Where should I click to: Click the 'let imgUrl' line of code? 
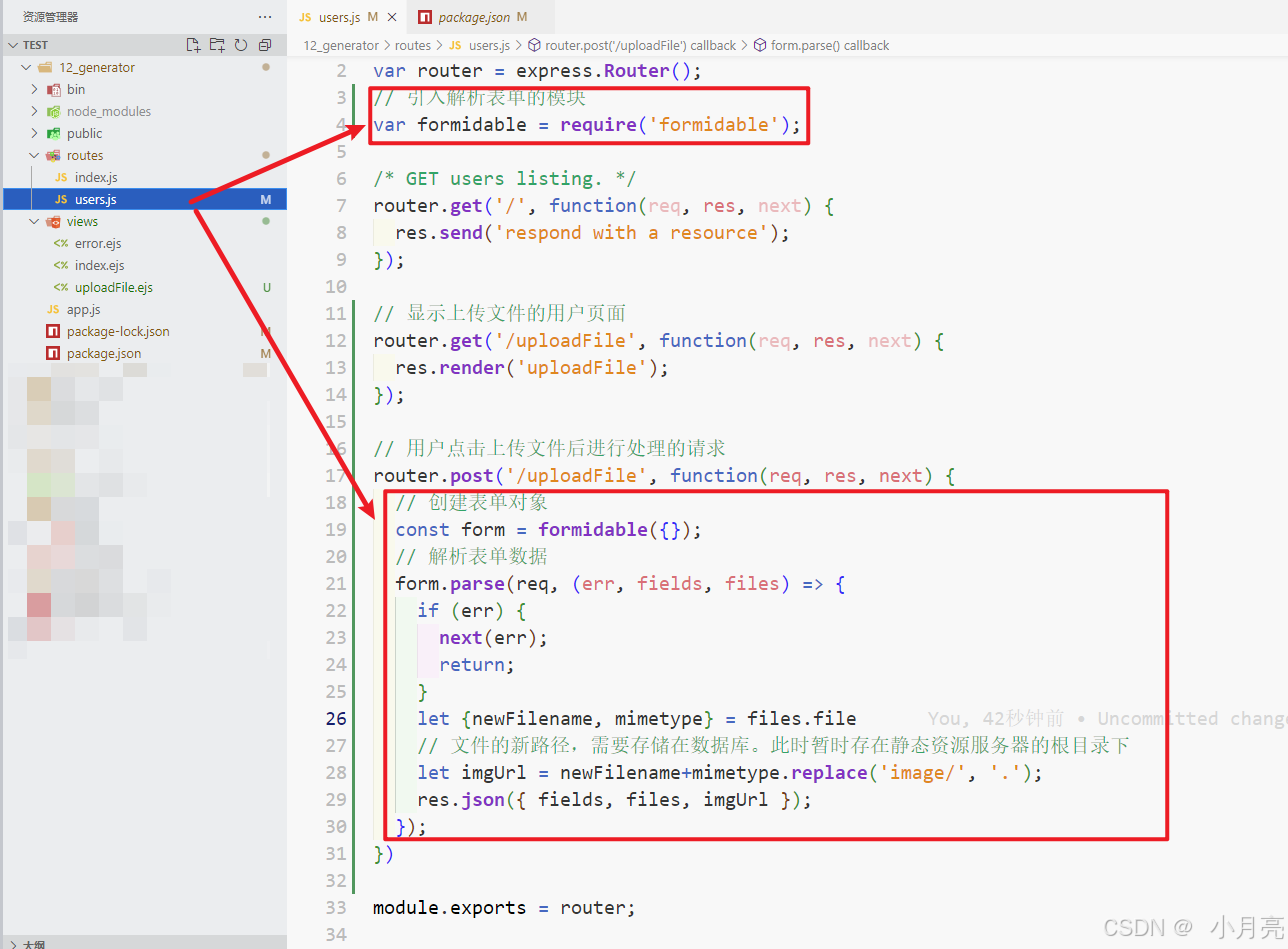point(730,772)
